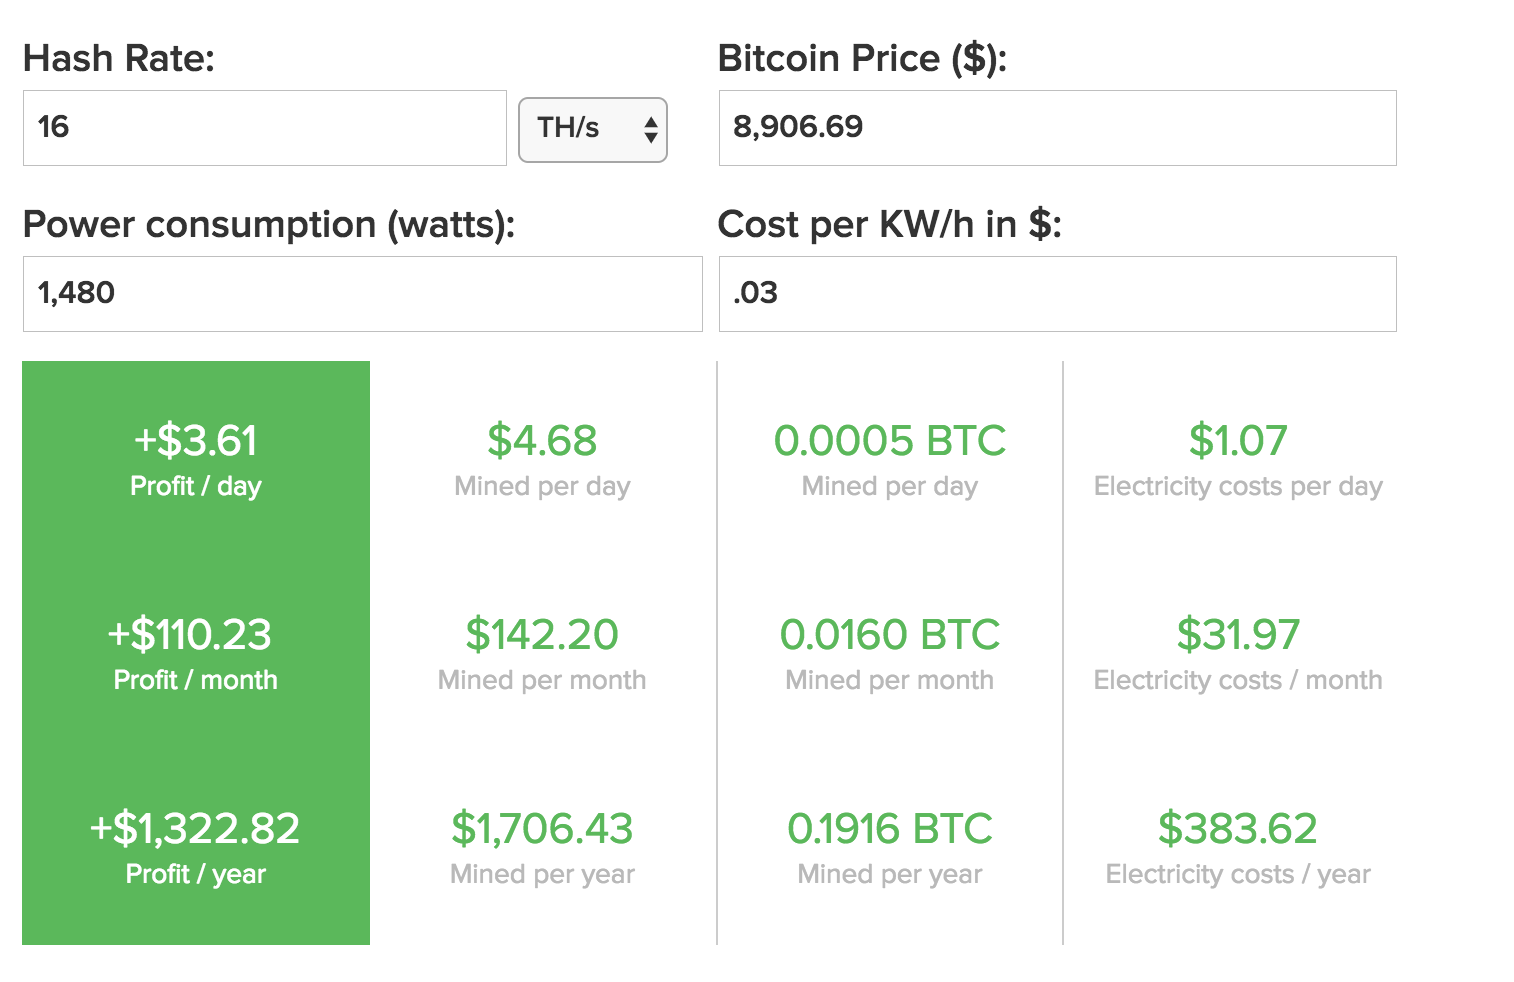The image size is (1514, 982).
Task: Focus the Bitcoin Price input box
Action: tap(1057, 128)
